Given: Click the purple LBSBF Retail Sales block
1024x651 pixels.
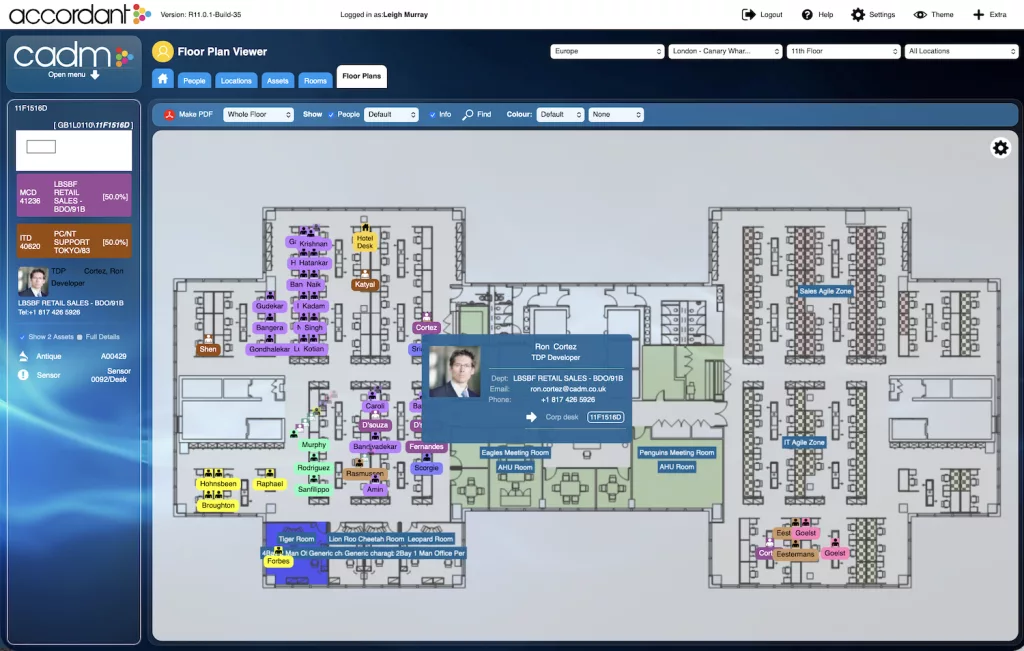Looking at the screenshot, I should (x=74, y=195).
